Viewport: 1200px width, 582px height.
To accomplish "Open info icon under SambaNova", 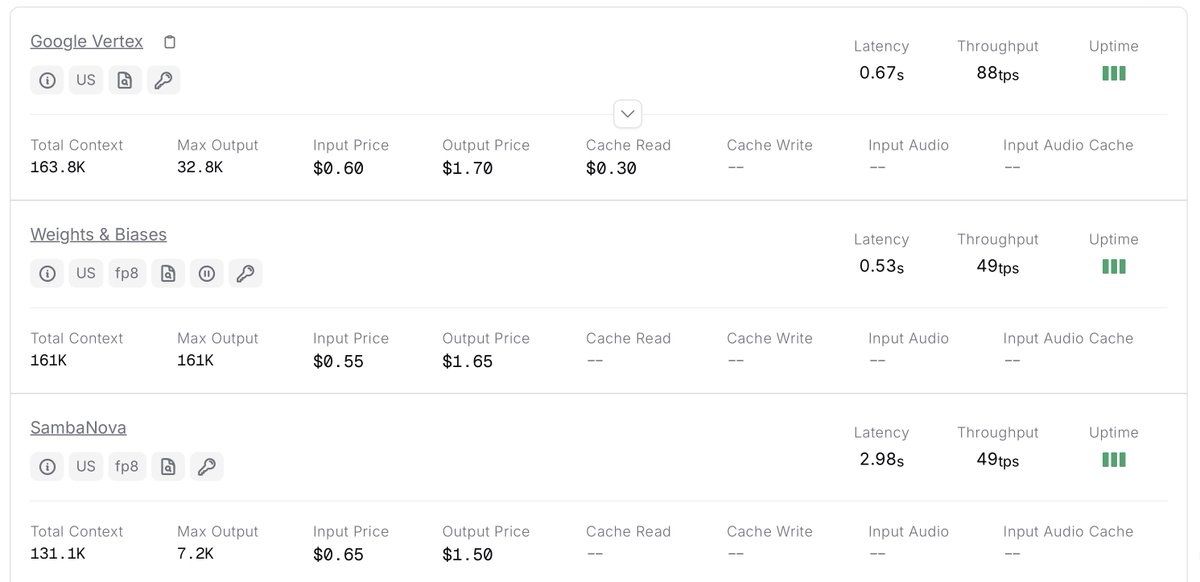I will tap(47, 466).
